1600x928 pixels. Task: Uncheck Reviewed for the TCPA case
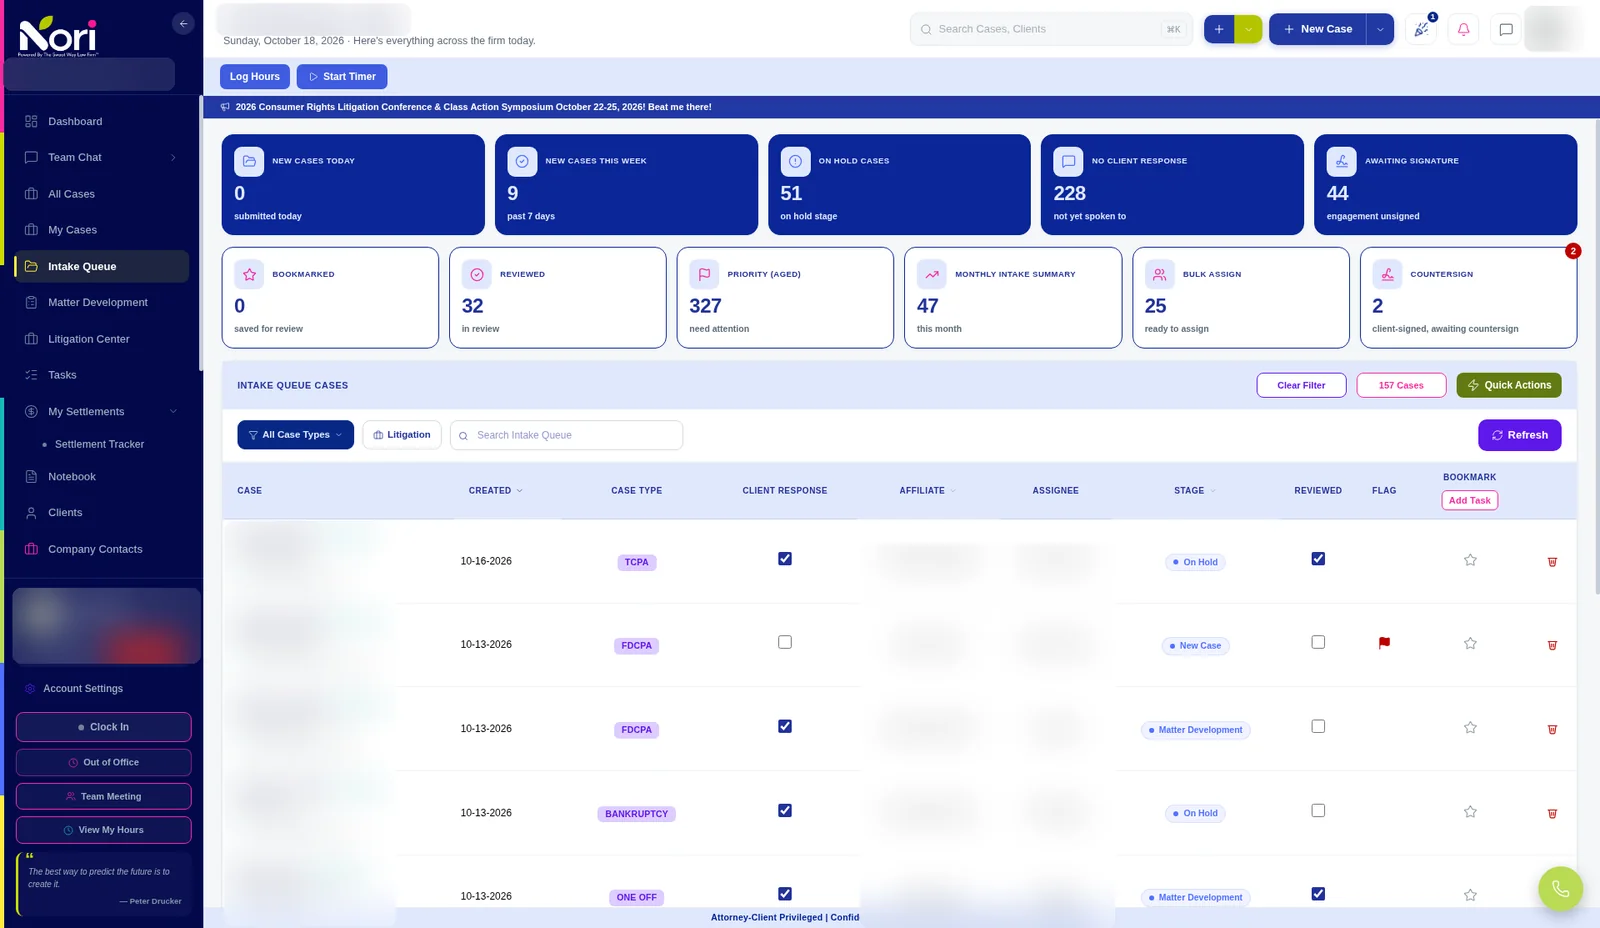pyautogui.click(x=1318, y=559)
